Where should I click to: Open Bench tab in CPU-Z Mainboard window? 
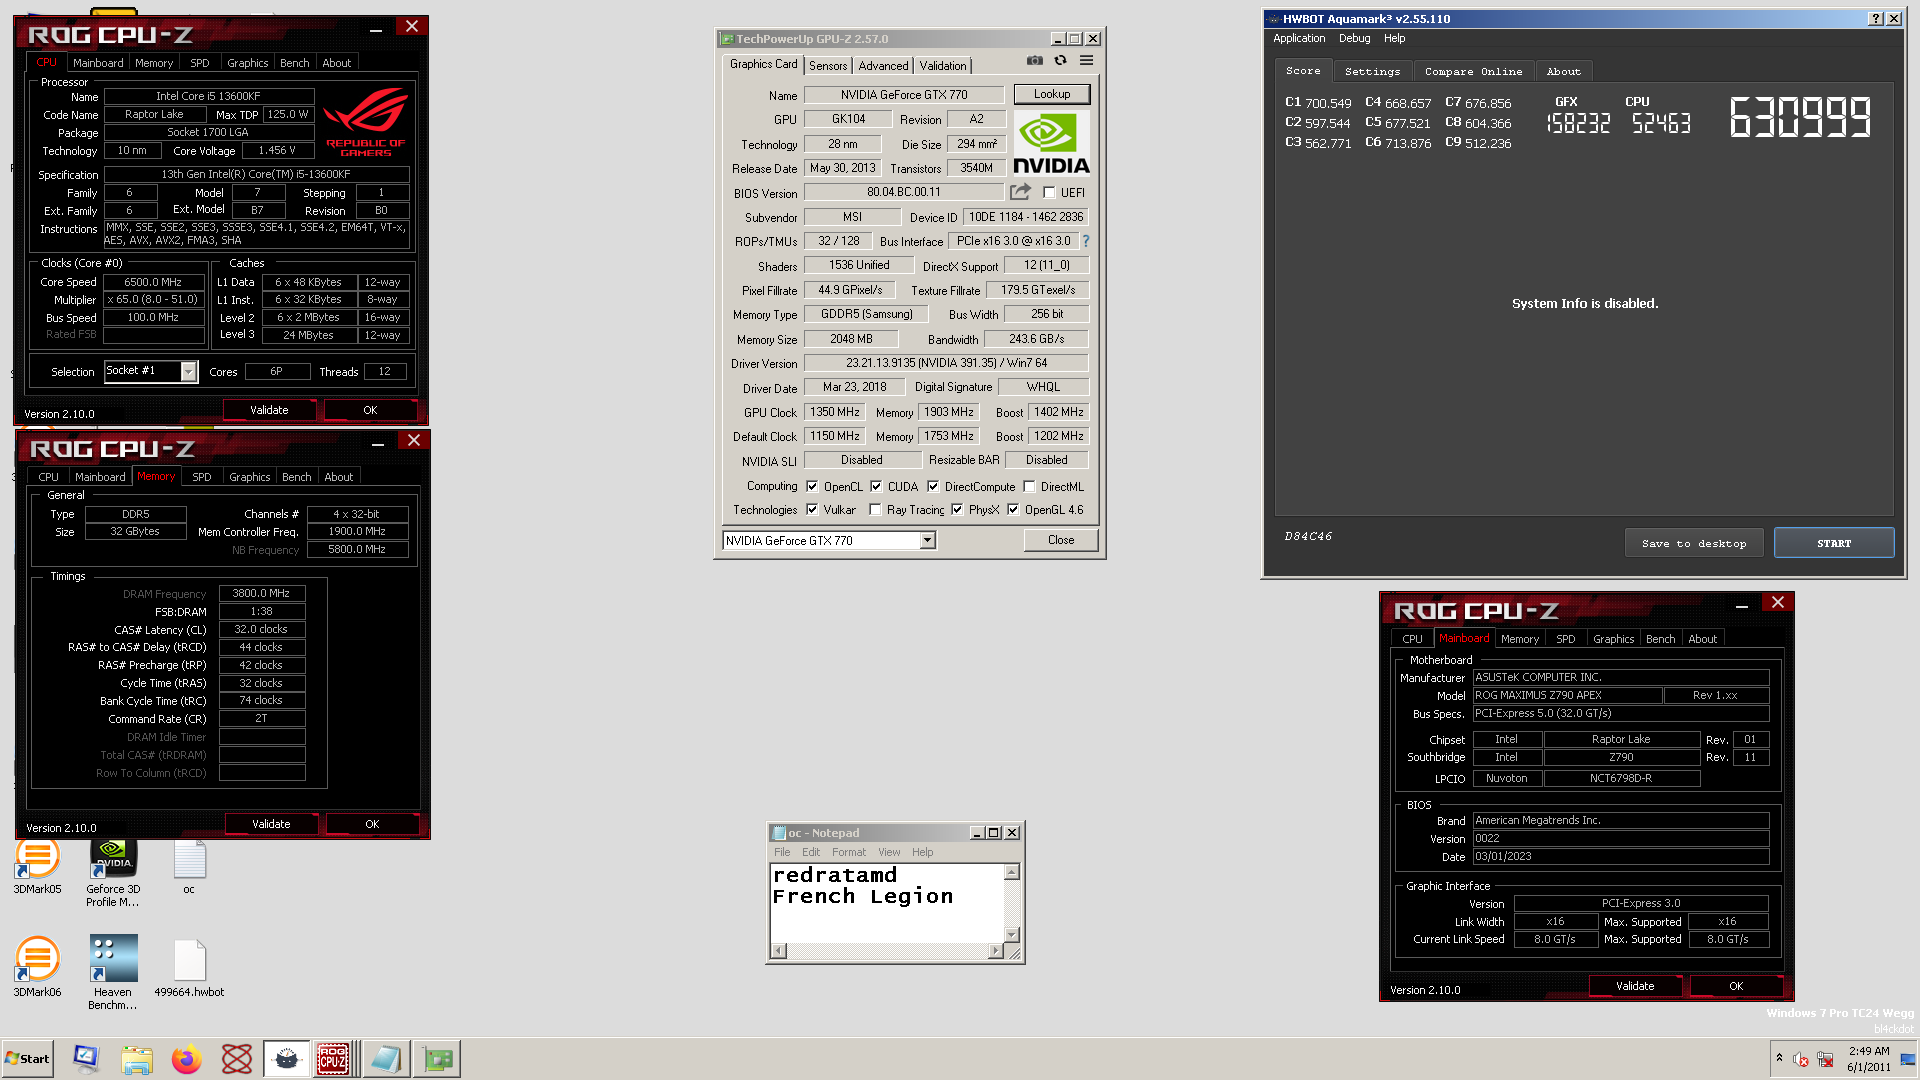1660,639
